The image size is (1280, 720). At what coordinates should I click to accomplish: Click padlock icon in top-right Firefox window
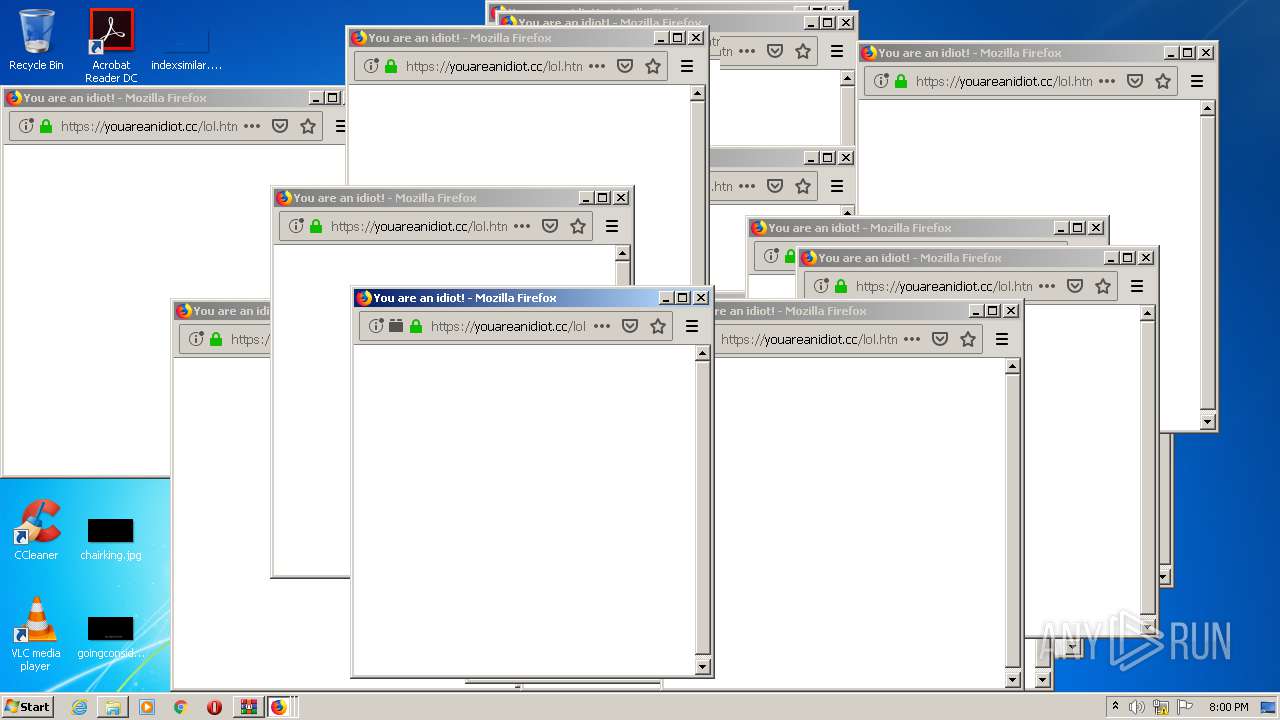tap(901, 81)
